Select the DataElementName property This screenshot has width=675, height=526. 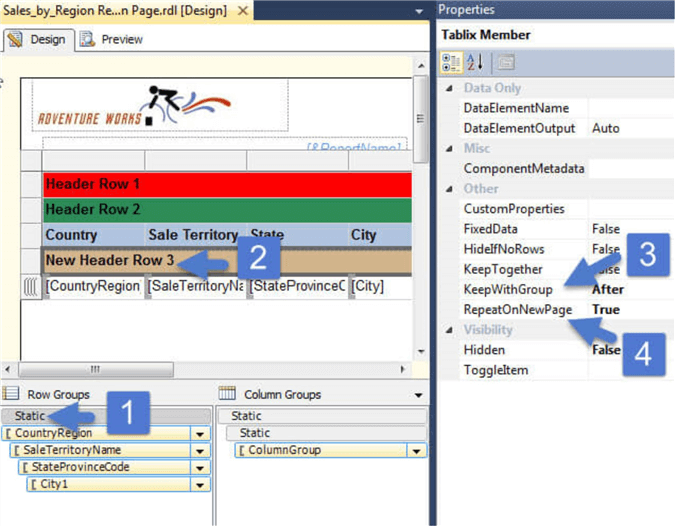[x=516, y=108]
